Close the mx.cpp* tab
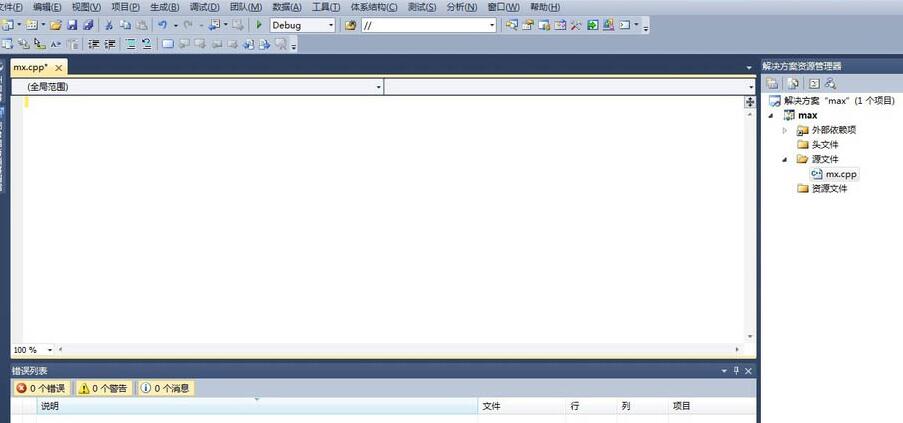 coord(59,67)
